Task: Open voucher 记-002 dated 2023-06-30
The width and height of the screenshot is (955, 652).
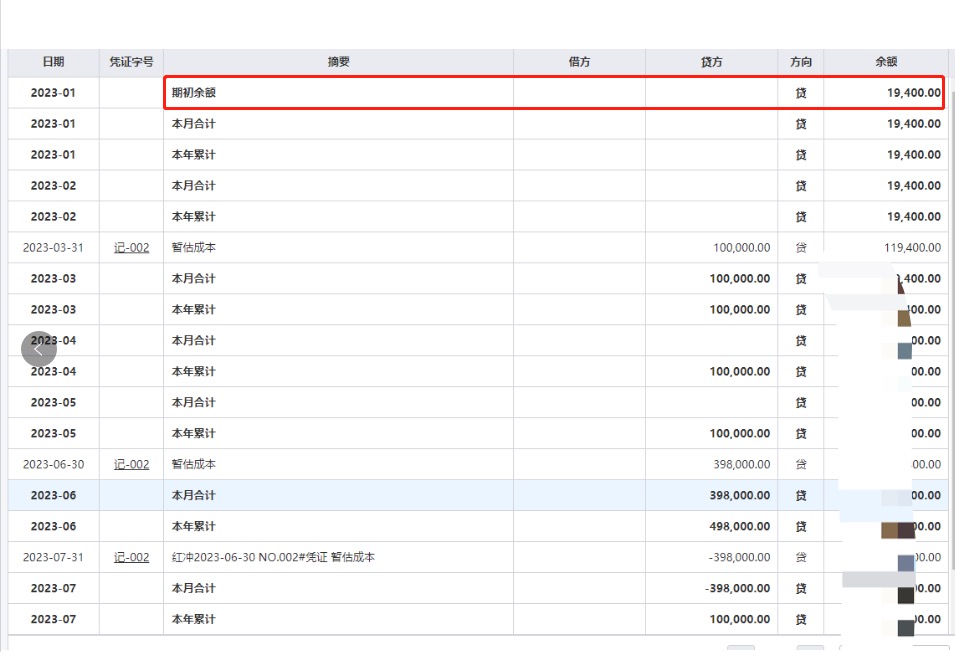Action: (x=131, y=464)
